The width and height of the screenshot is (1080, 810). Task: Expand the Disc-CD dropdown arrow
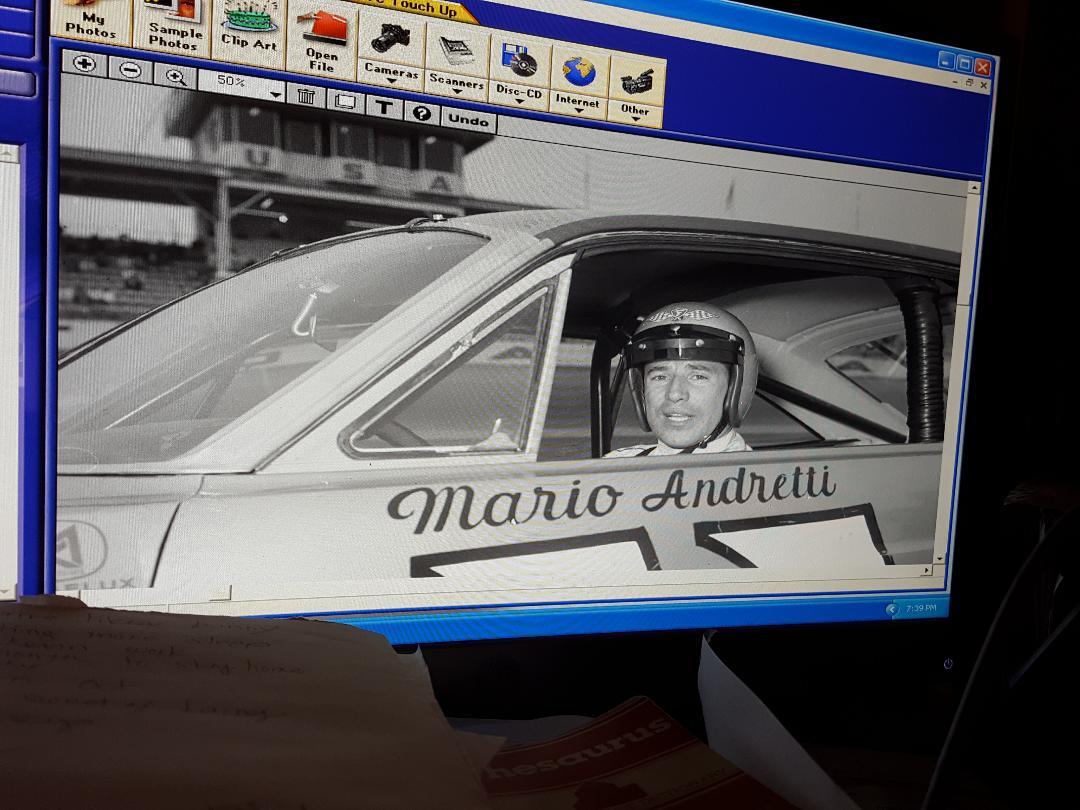pos(520,101)
